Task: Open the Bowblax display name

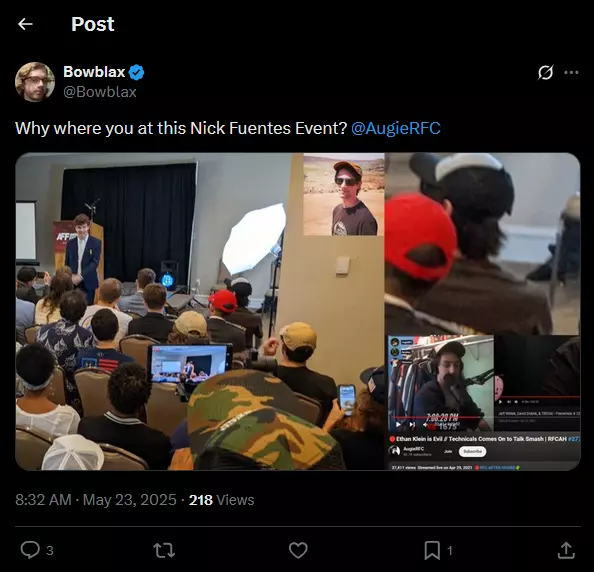Action: click(x=94, y=72)
